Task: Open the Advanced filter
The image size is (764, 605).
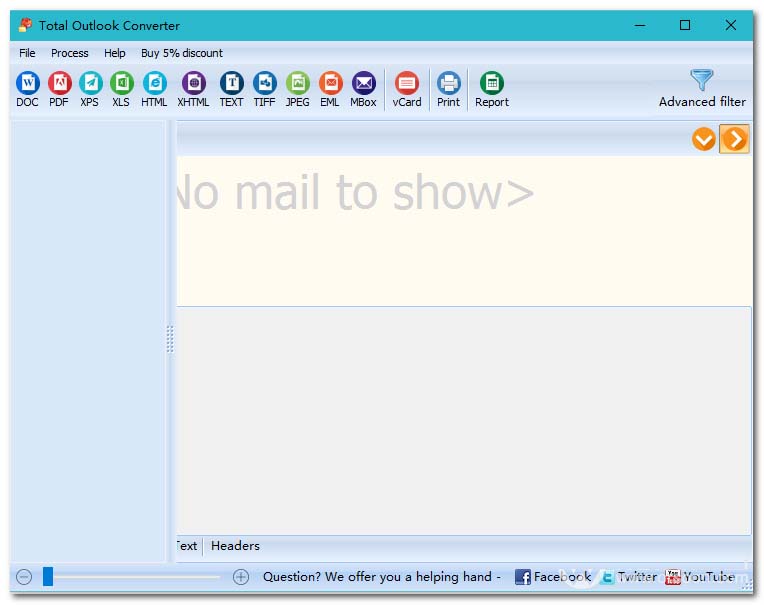Action: click(702, 88)
